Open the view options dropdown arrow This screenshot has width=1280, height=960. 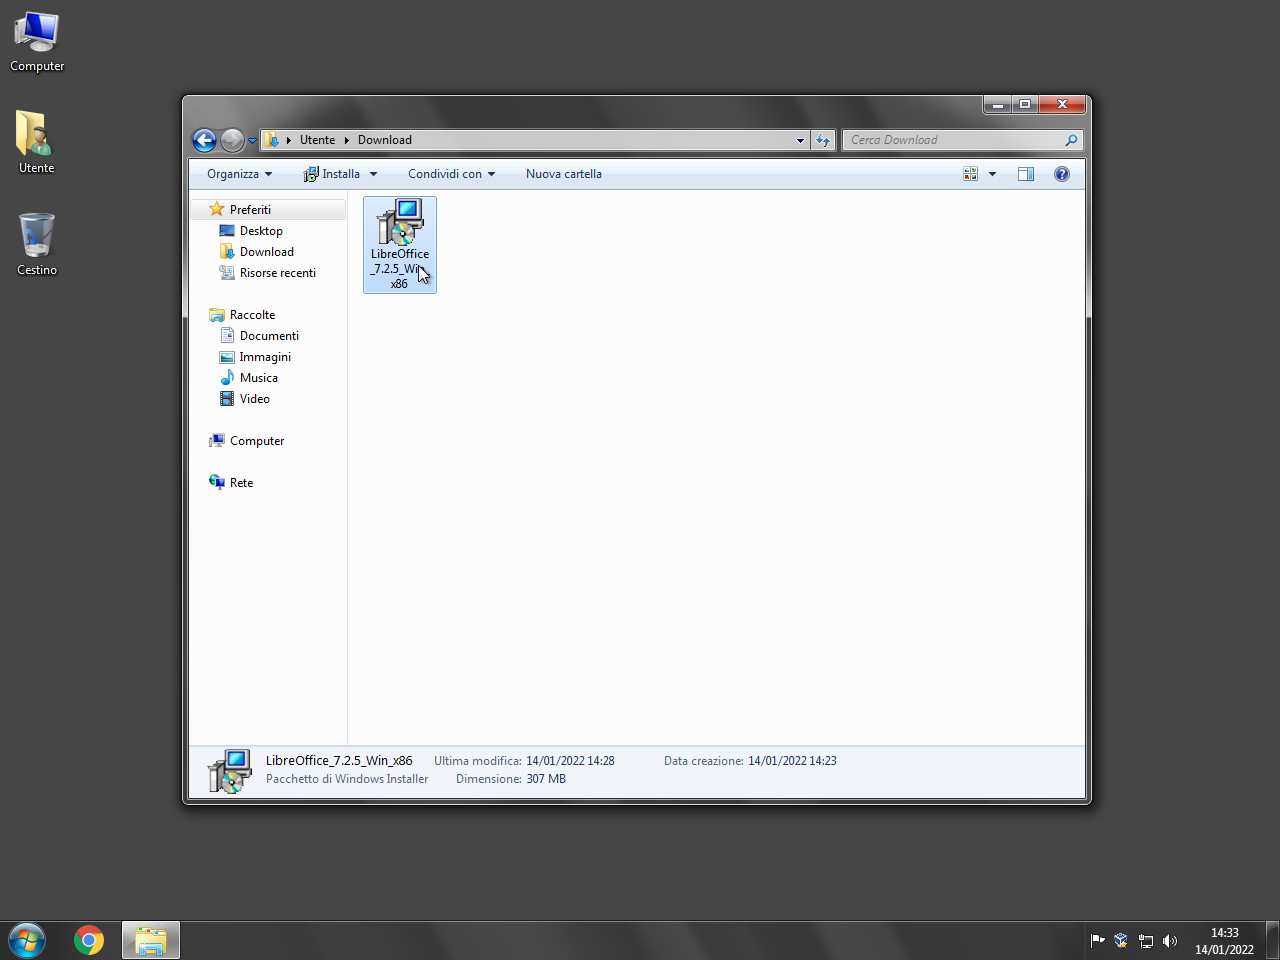pyautogui.click(x=992, y=174)
